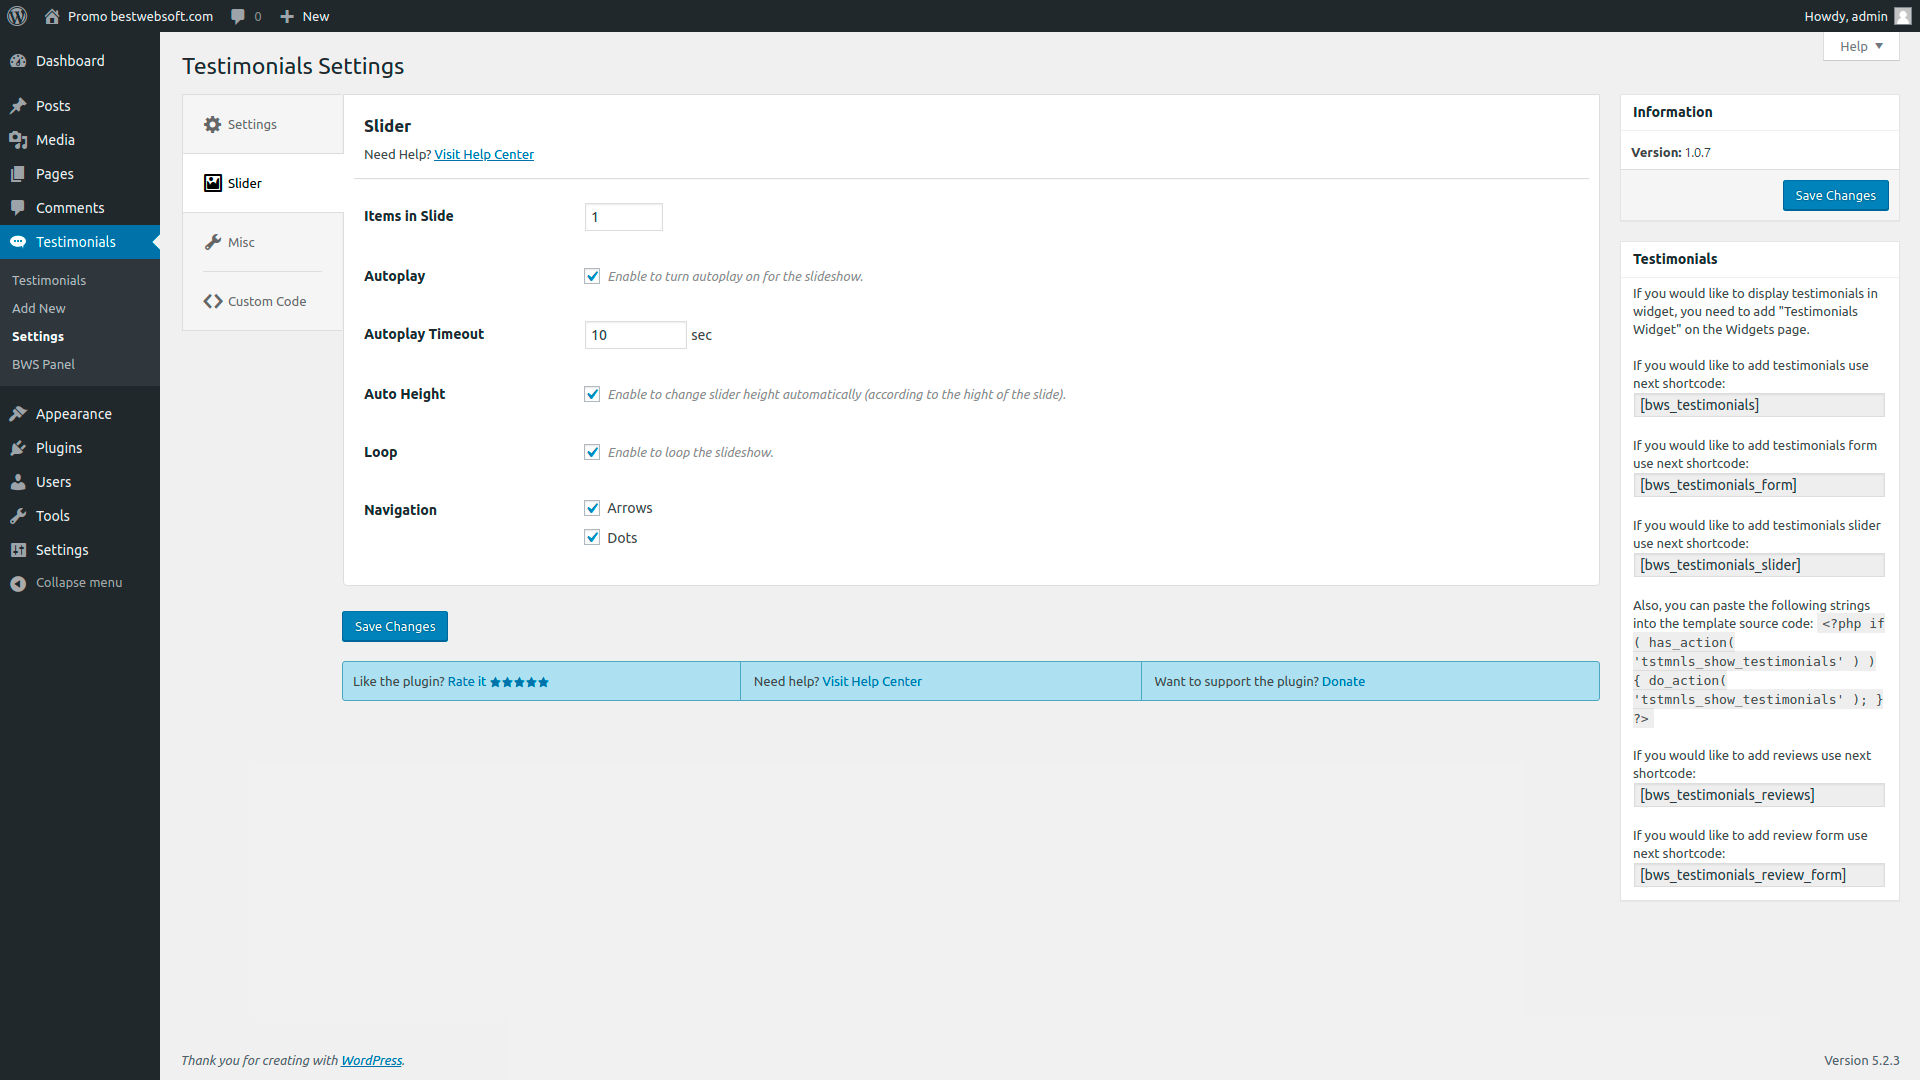Image resolution: width=1920 pixels, height=1080 pixels.
Task: Click the Tools wrench icon
Action: coord(18,516)
